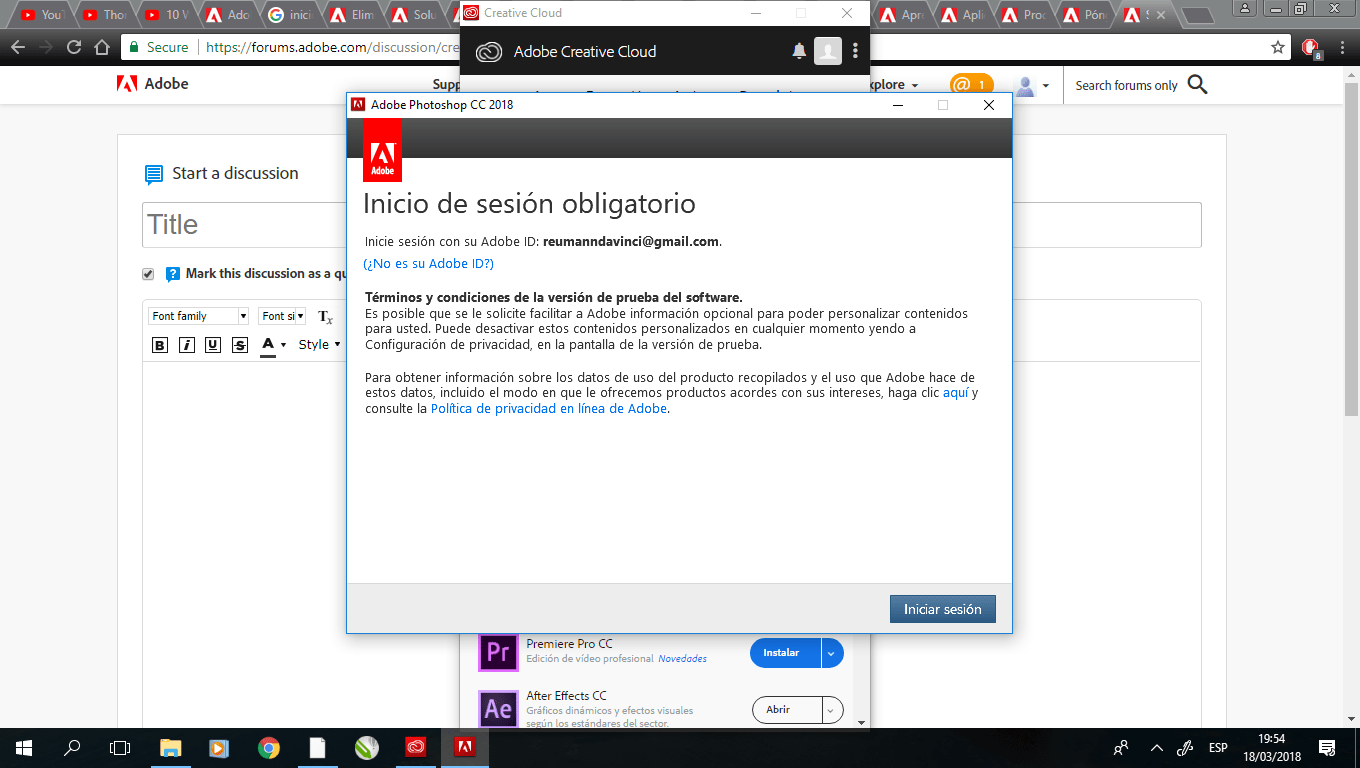Open Creative Cloud from the taskbar
Viewport: 1360px width, 768px height.
pos(416,747)
